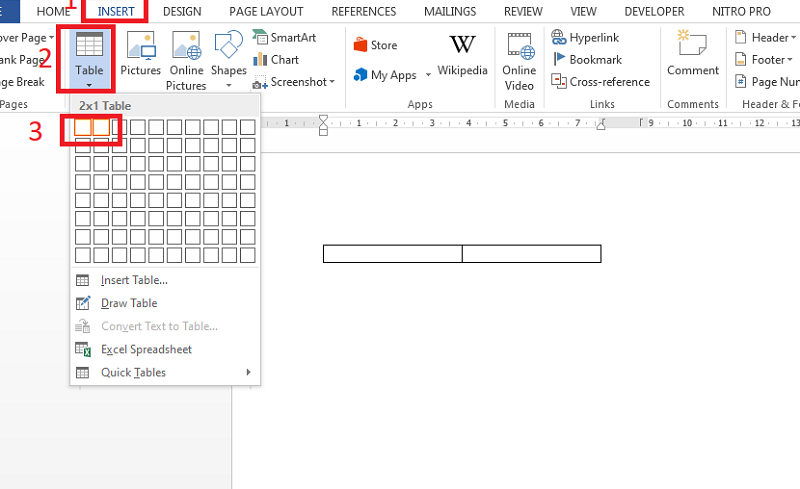Open Online Pictures search
This screenshot has width=800, height=489.
click(186, 61)
